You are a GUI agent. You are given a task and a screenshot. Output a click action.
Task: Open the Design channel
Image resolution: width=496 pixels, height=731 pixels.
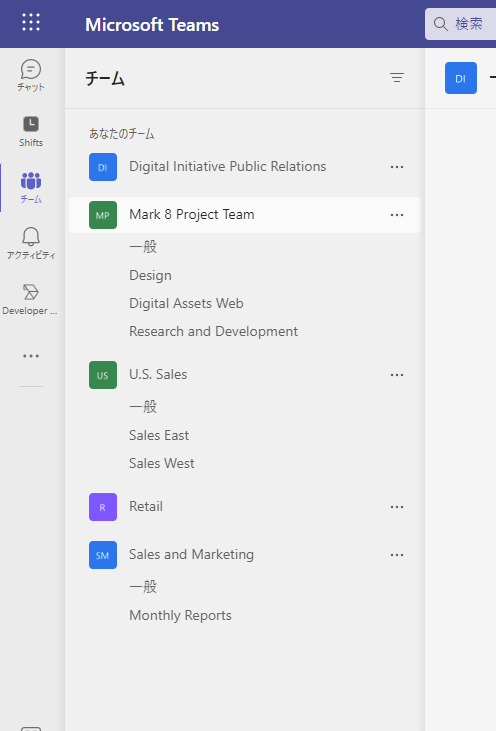point(150,276)
